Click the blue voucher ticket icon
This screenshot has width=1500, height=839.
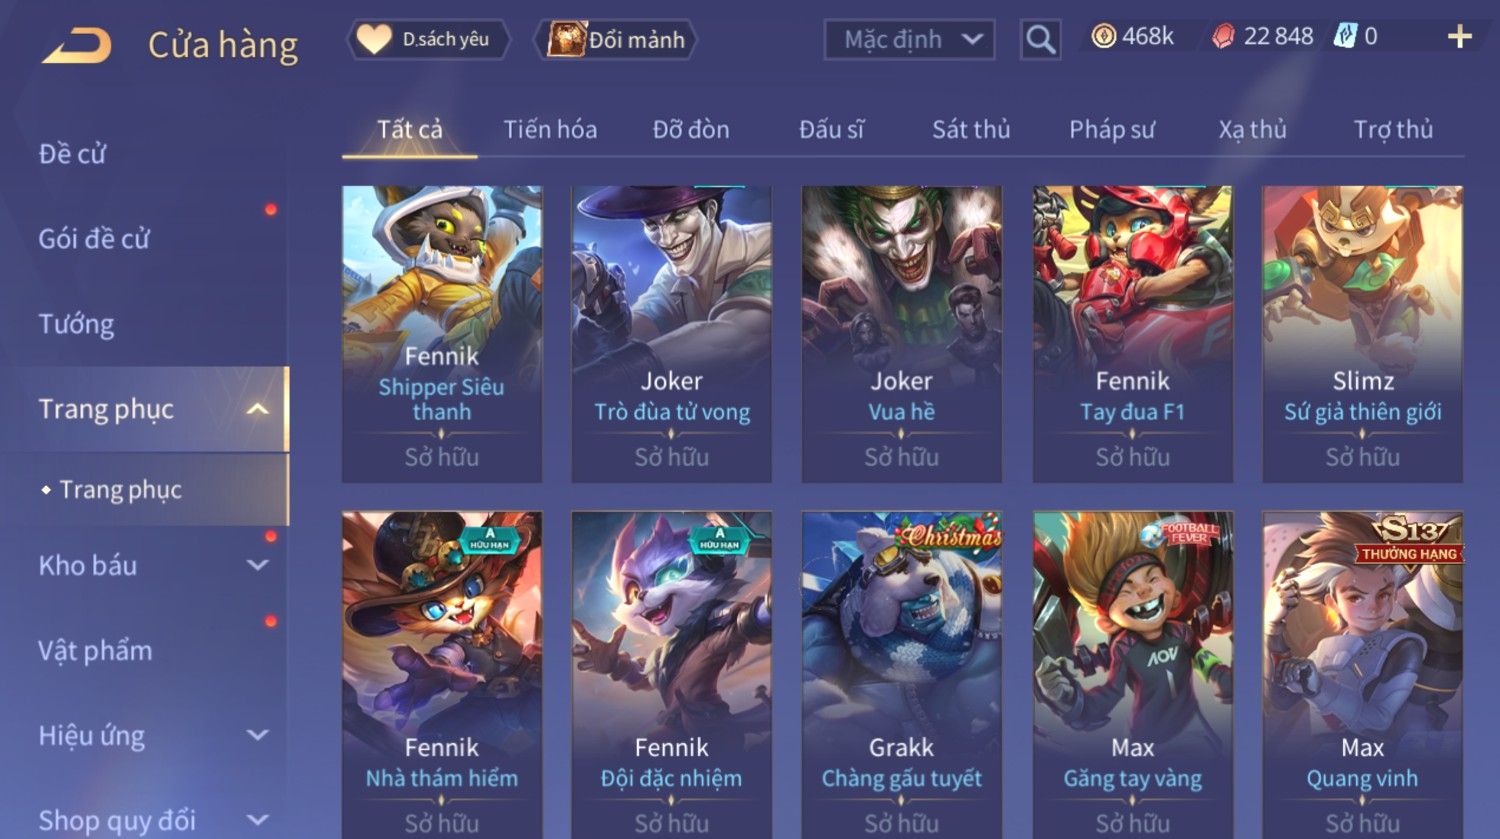1346,37
